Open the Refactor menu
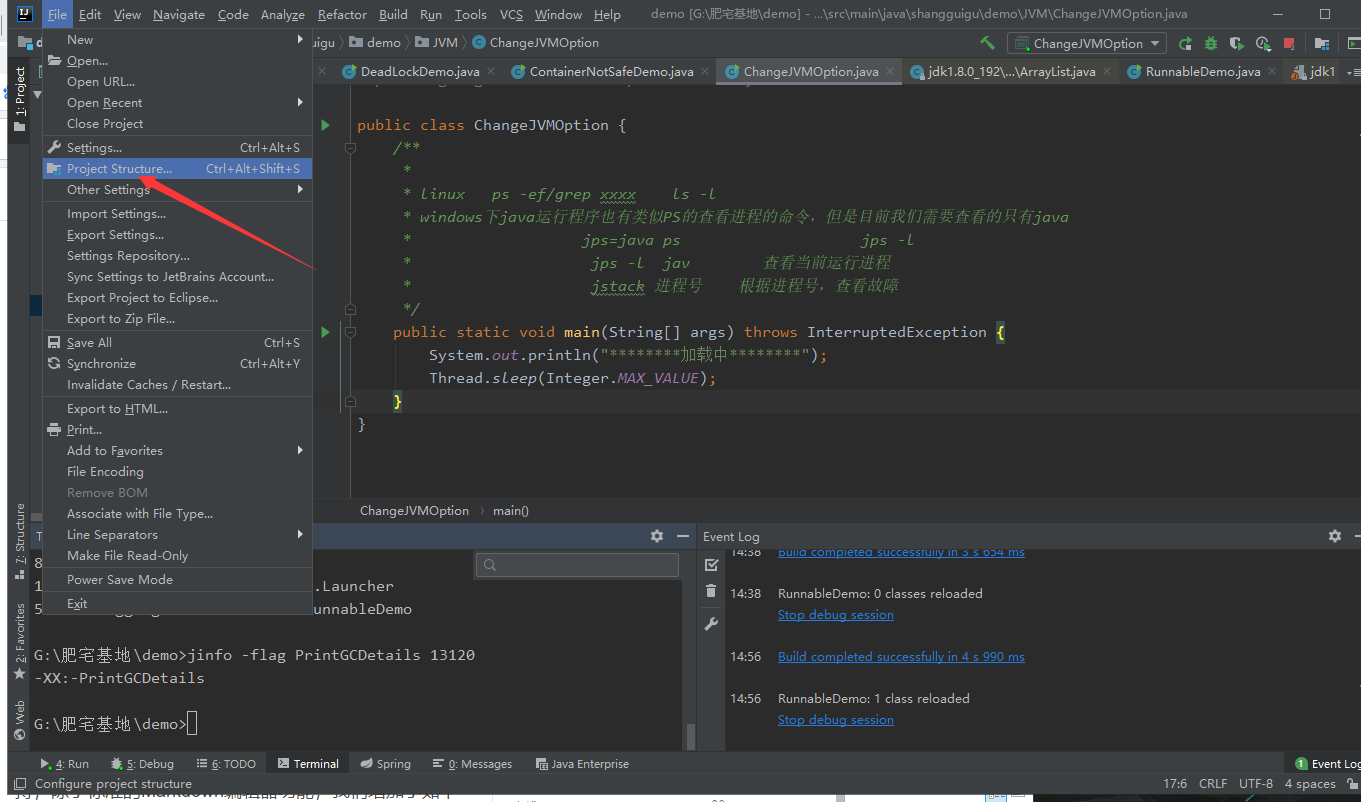Viewport: 1361px width, 802px height. tap(342, 14)
